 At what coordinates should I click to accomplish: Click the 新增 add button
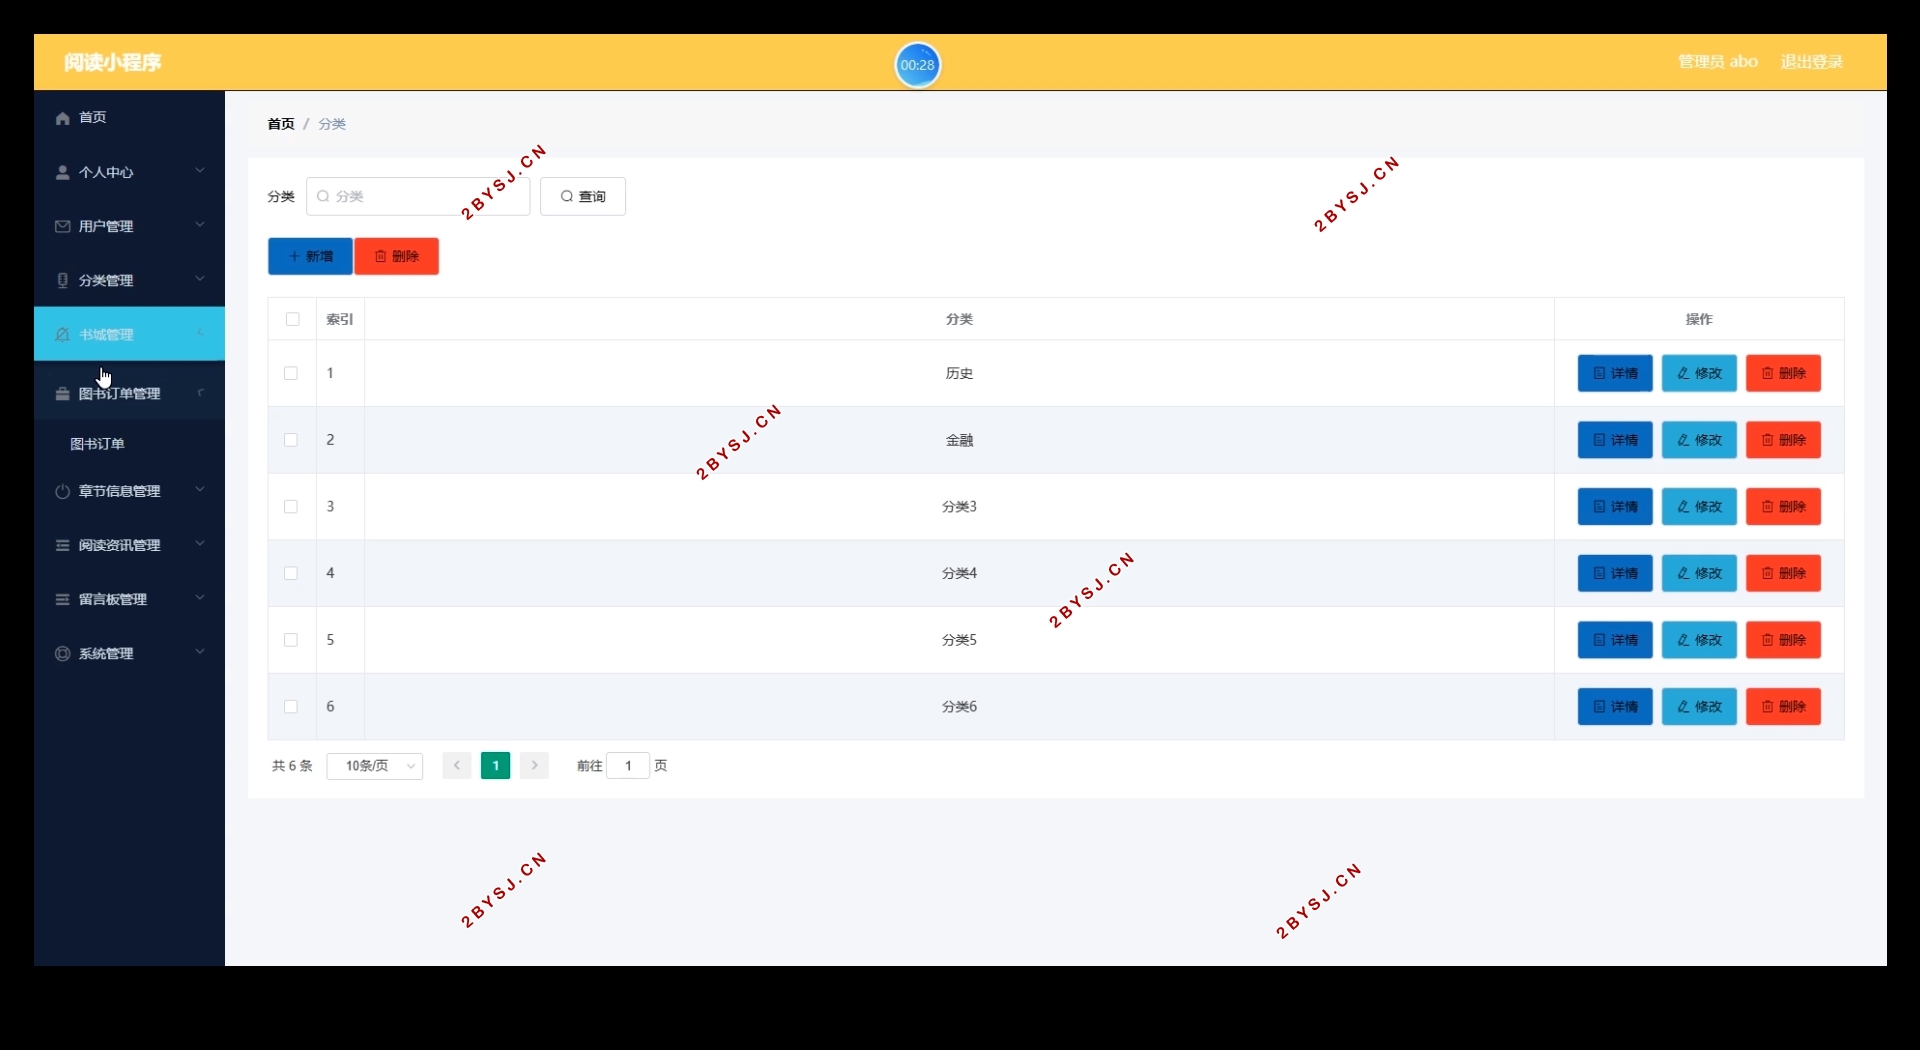(310, 256)
